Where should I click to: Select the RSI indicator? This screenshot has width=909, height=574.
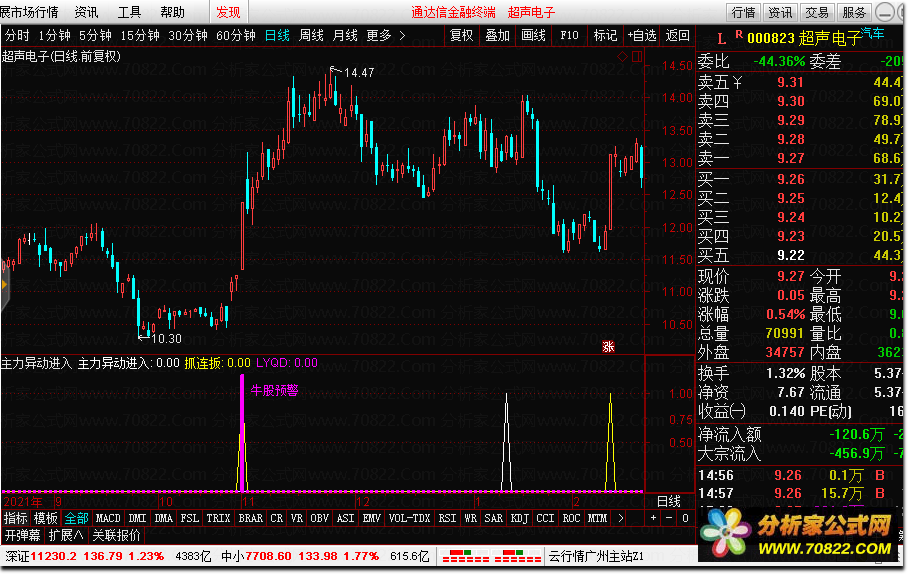pyautogui.click(x=447, y=518)
